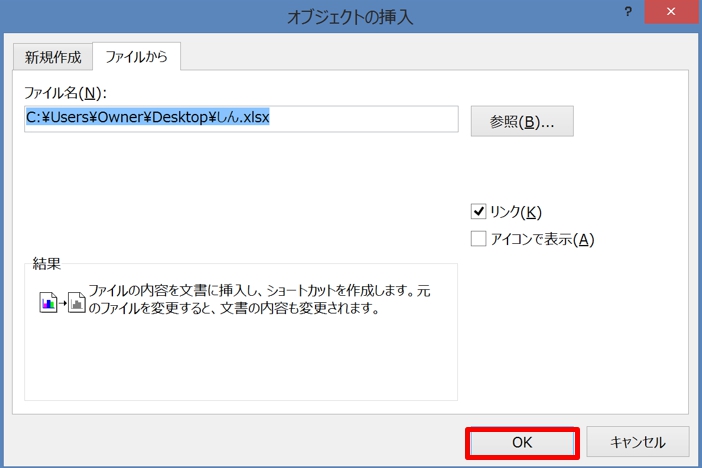Select the ファイルから tab
This screenshot has height=468, width=702.
click(137, 56)
